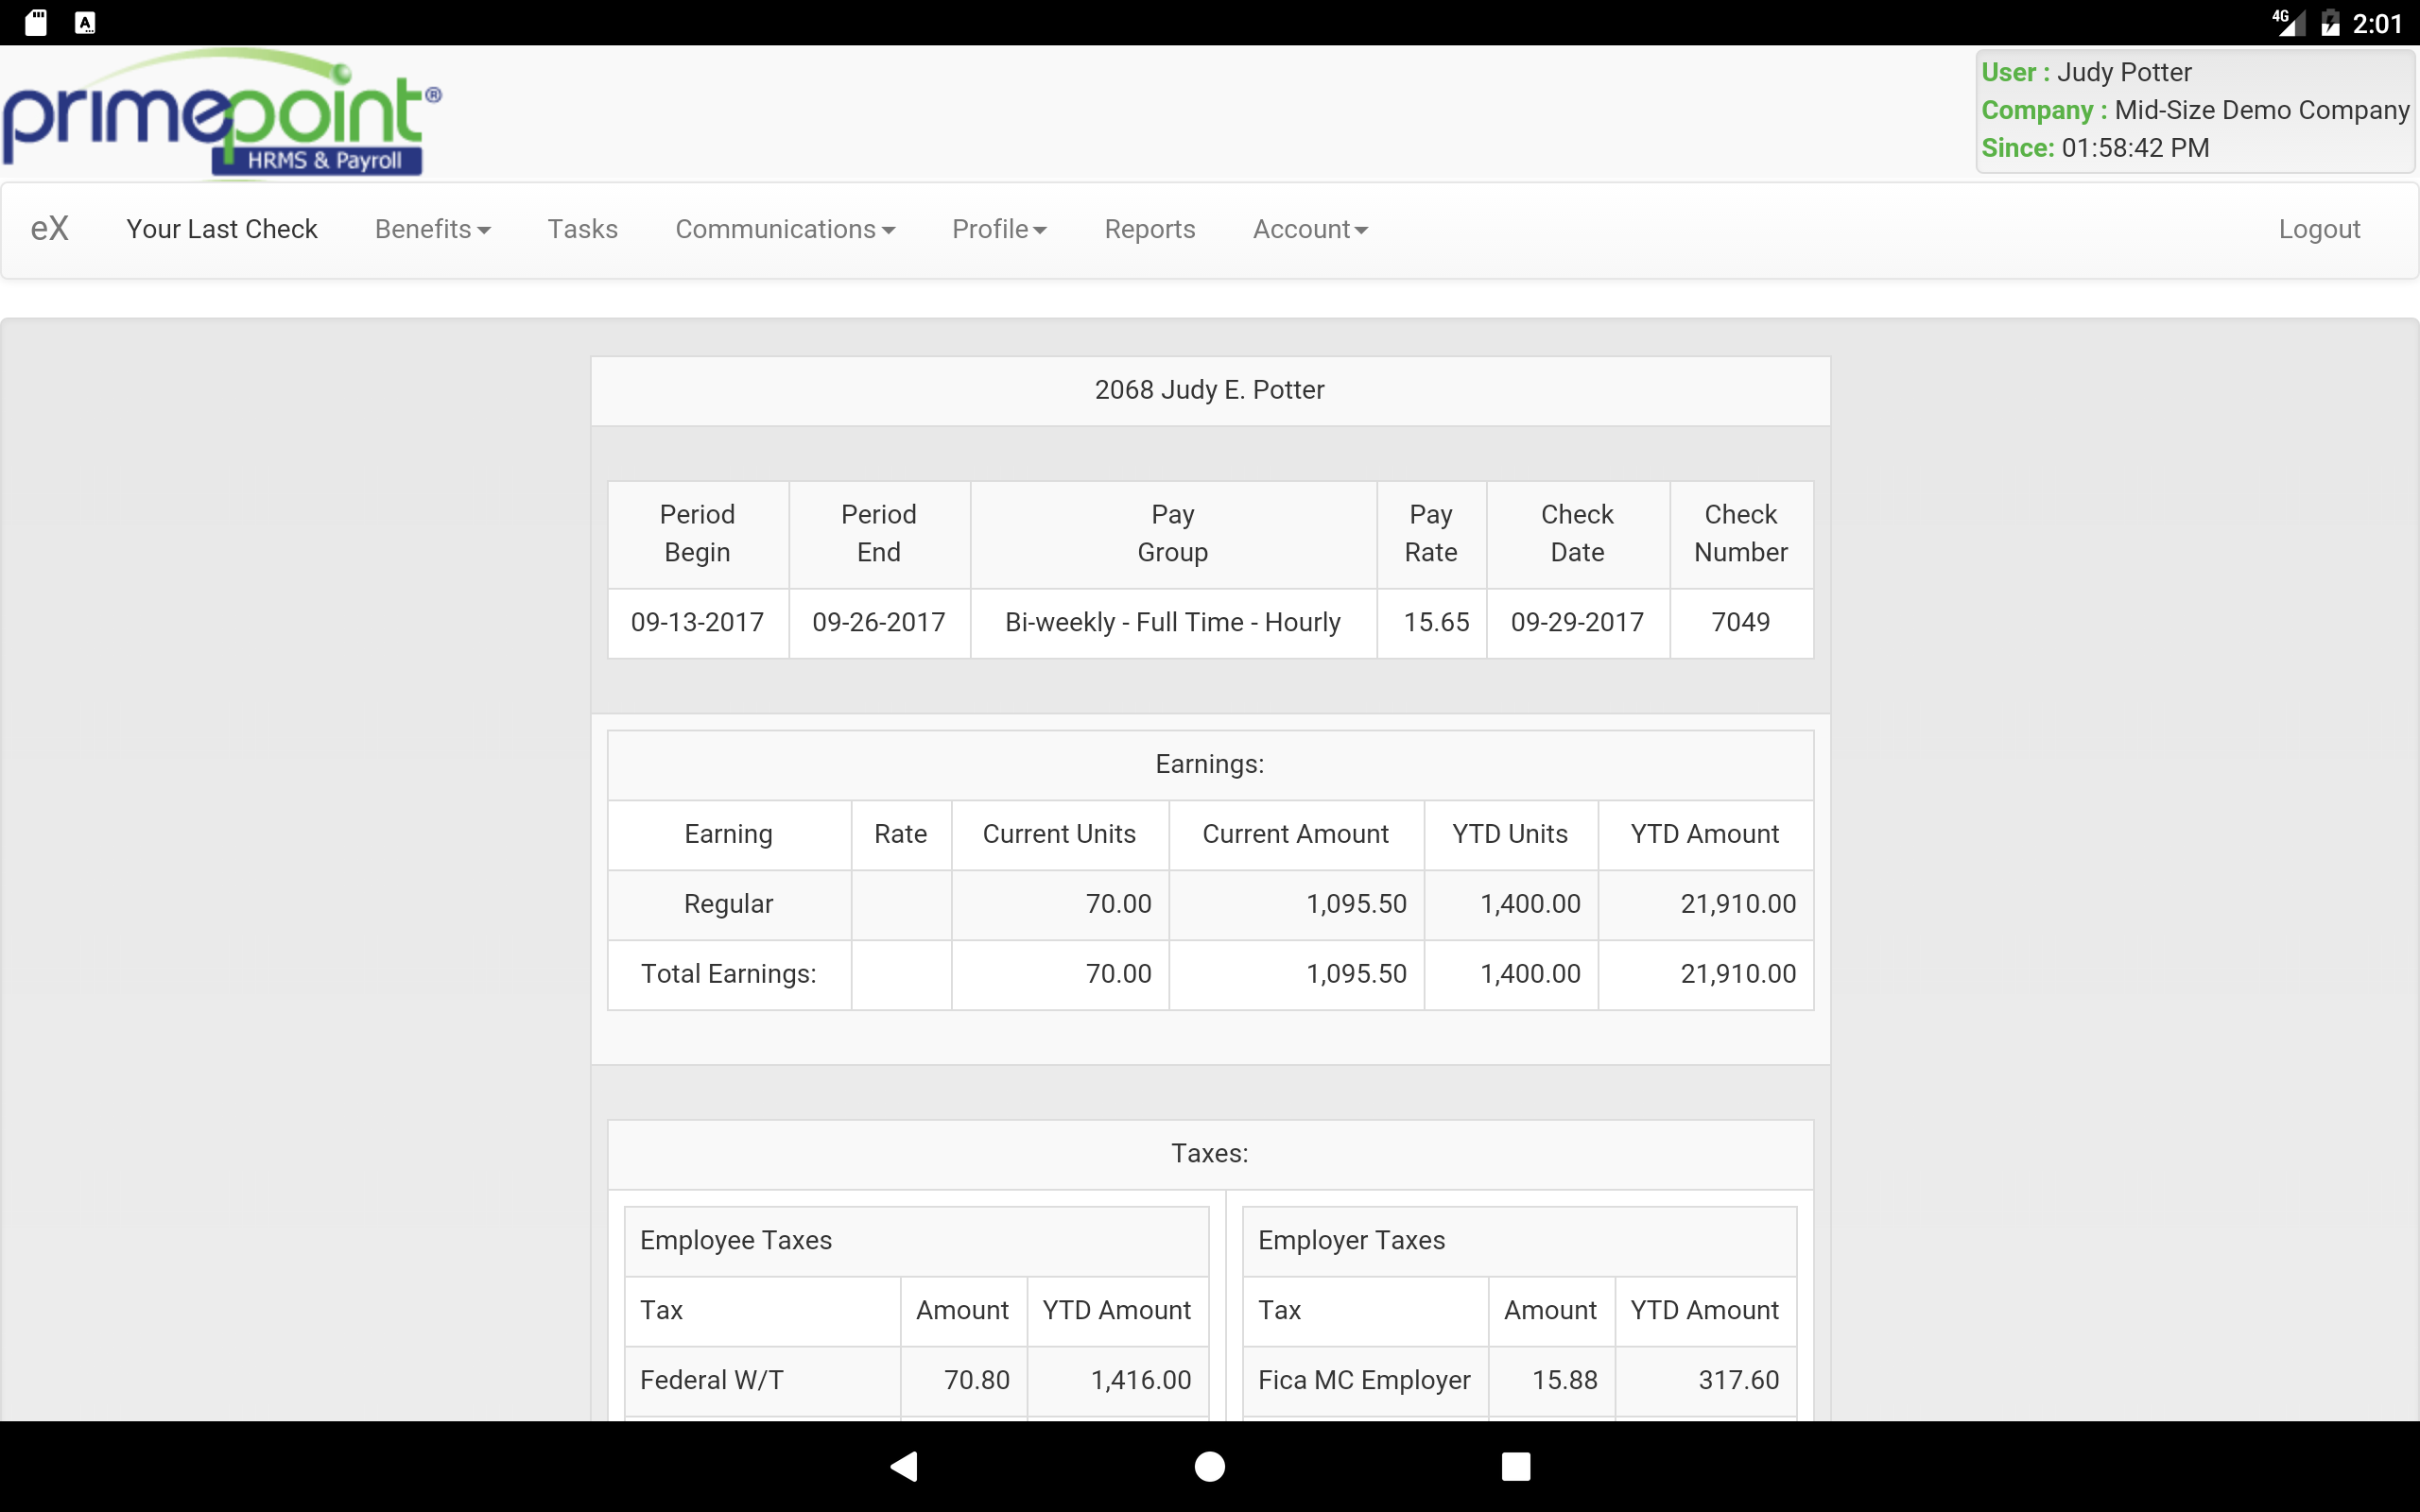Open the Tasks menu item
The image size is (2420, 1512).
pyautogui.click(x=583, y=229)
